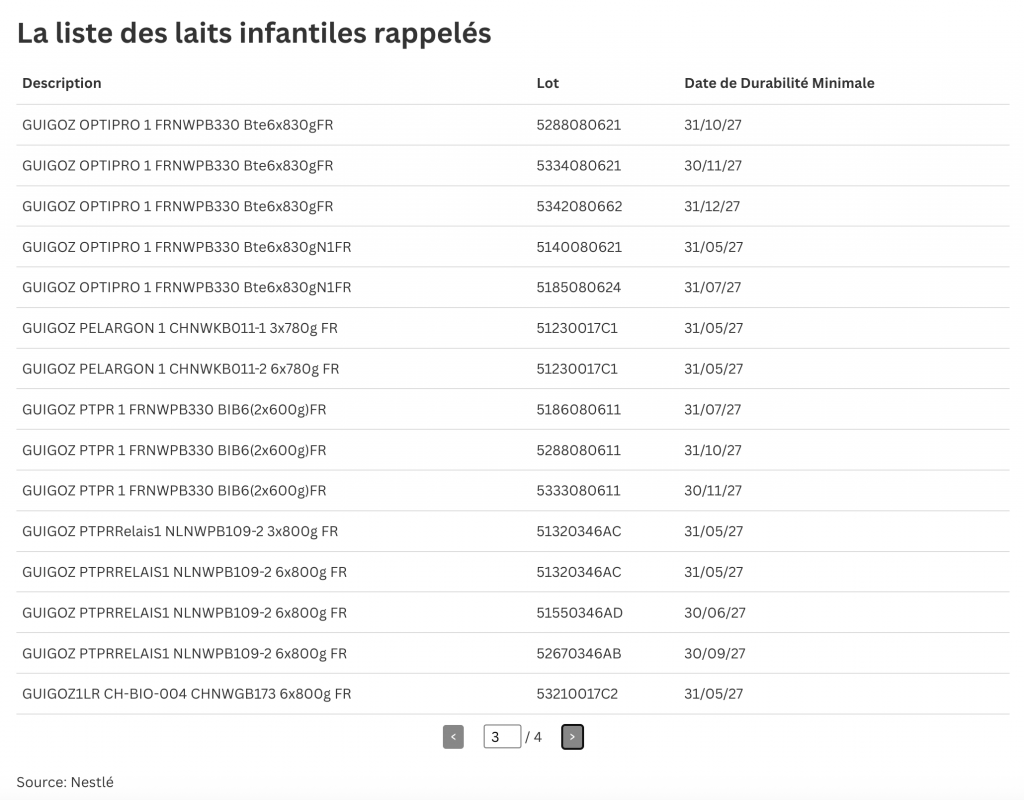
Task: Click lot number 5186080611
Action: (x=578, y=410)
